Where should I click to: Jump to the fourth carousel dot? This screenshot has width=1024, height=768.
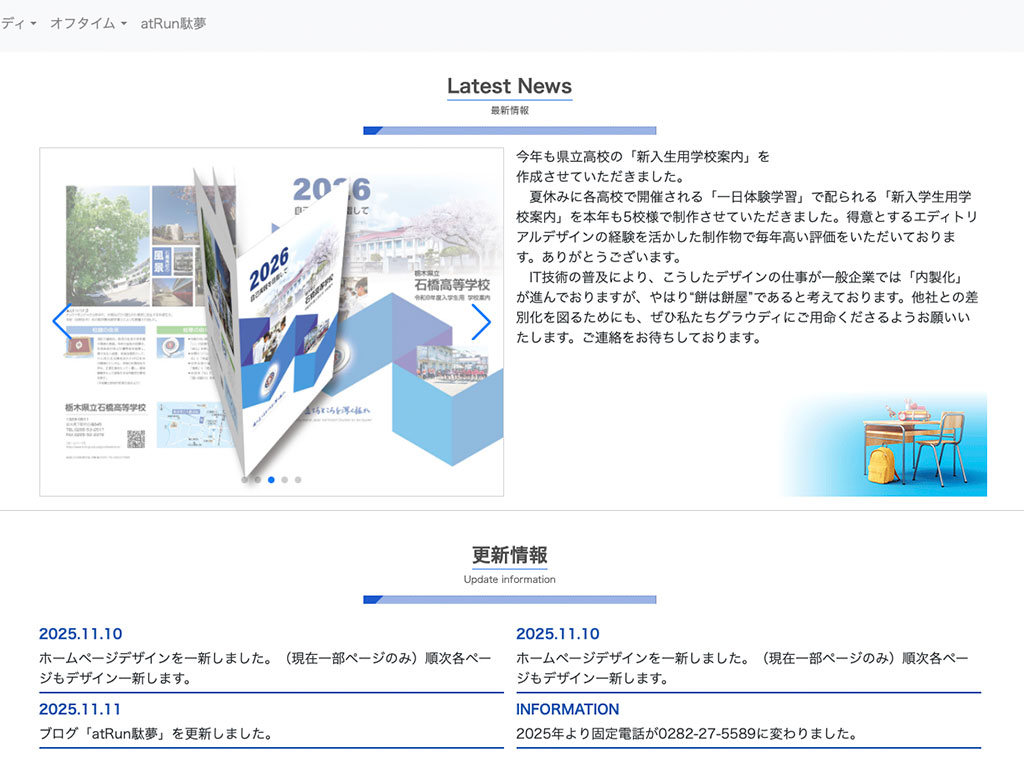click(285, 480)
